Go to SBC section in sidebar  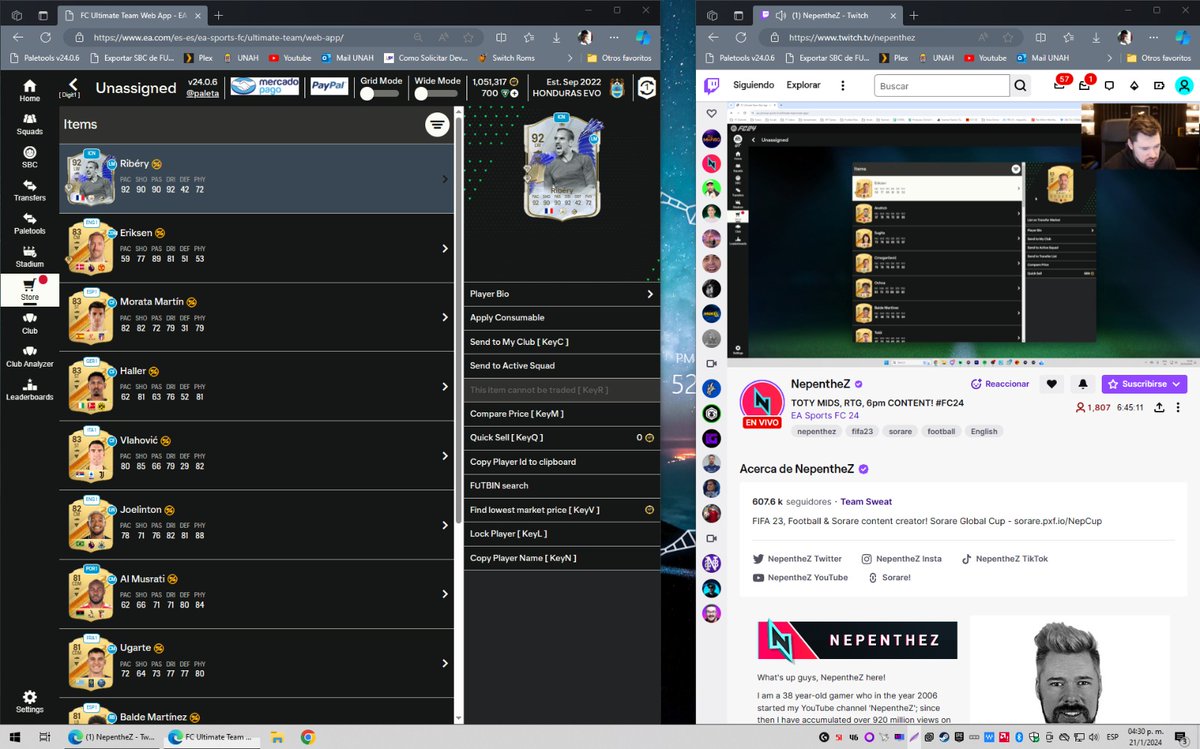29,157
